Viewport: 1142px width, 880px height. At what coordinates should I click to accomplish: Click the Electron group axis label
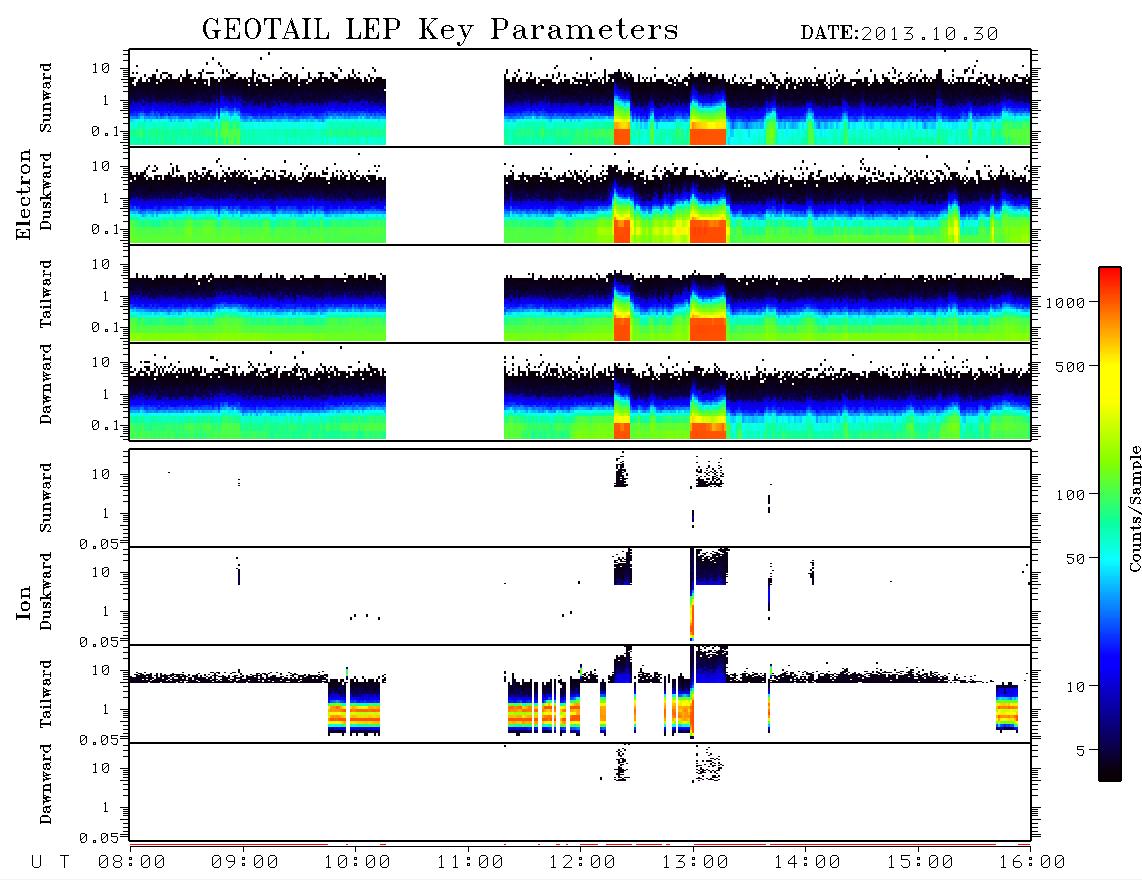pyautogui.click(x=23, y=194)
